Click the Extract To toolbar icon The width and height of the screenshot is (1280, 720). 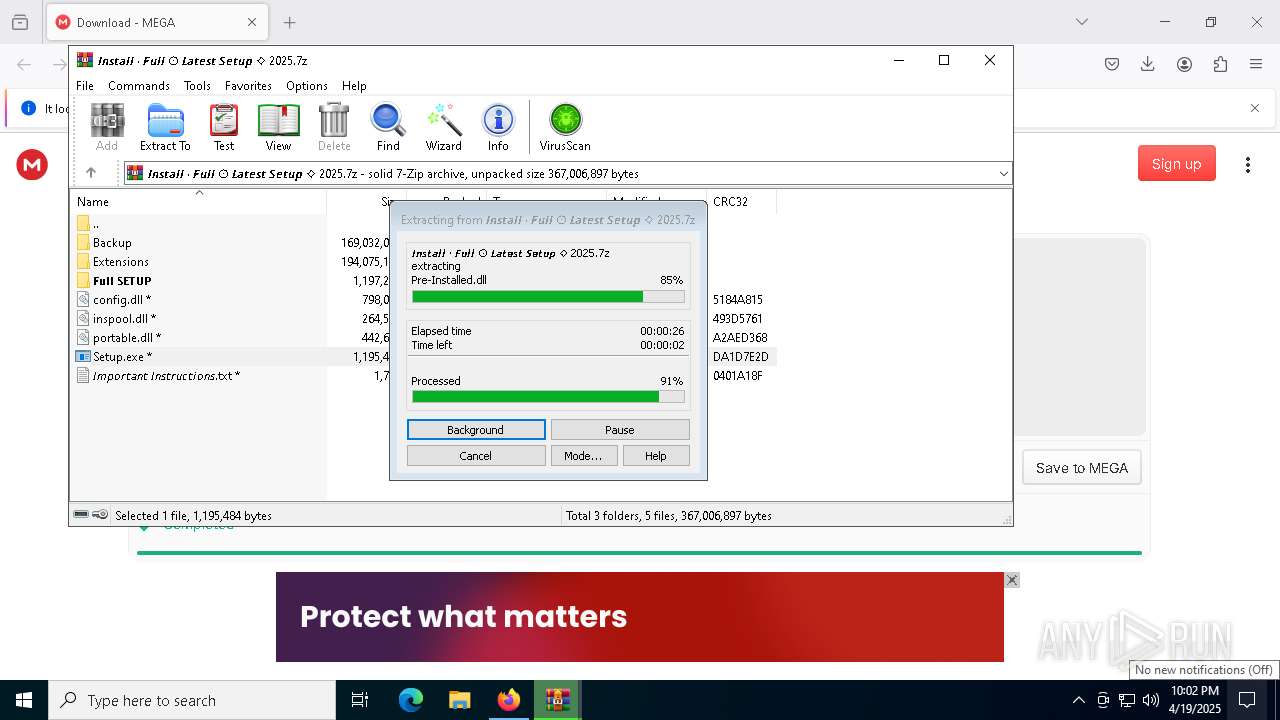[x=165, y=128]
